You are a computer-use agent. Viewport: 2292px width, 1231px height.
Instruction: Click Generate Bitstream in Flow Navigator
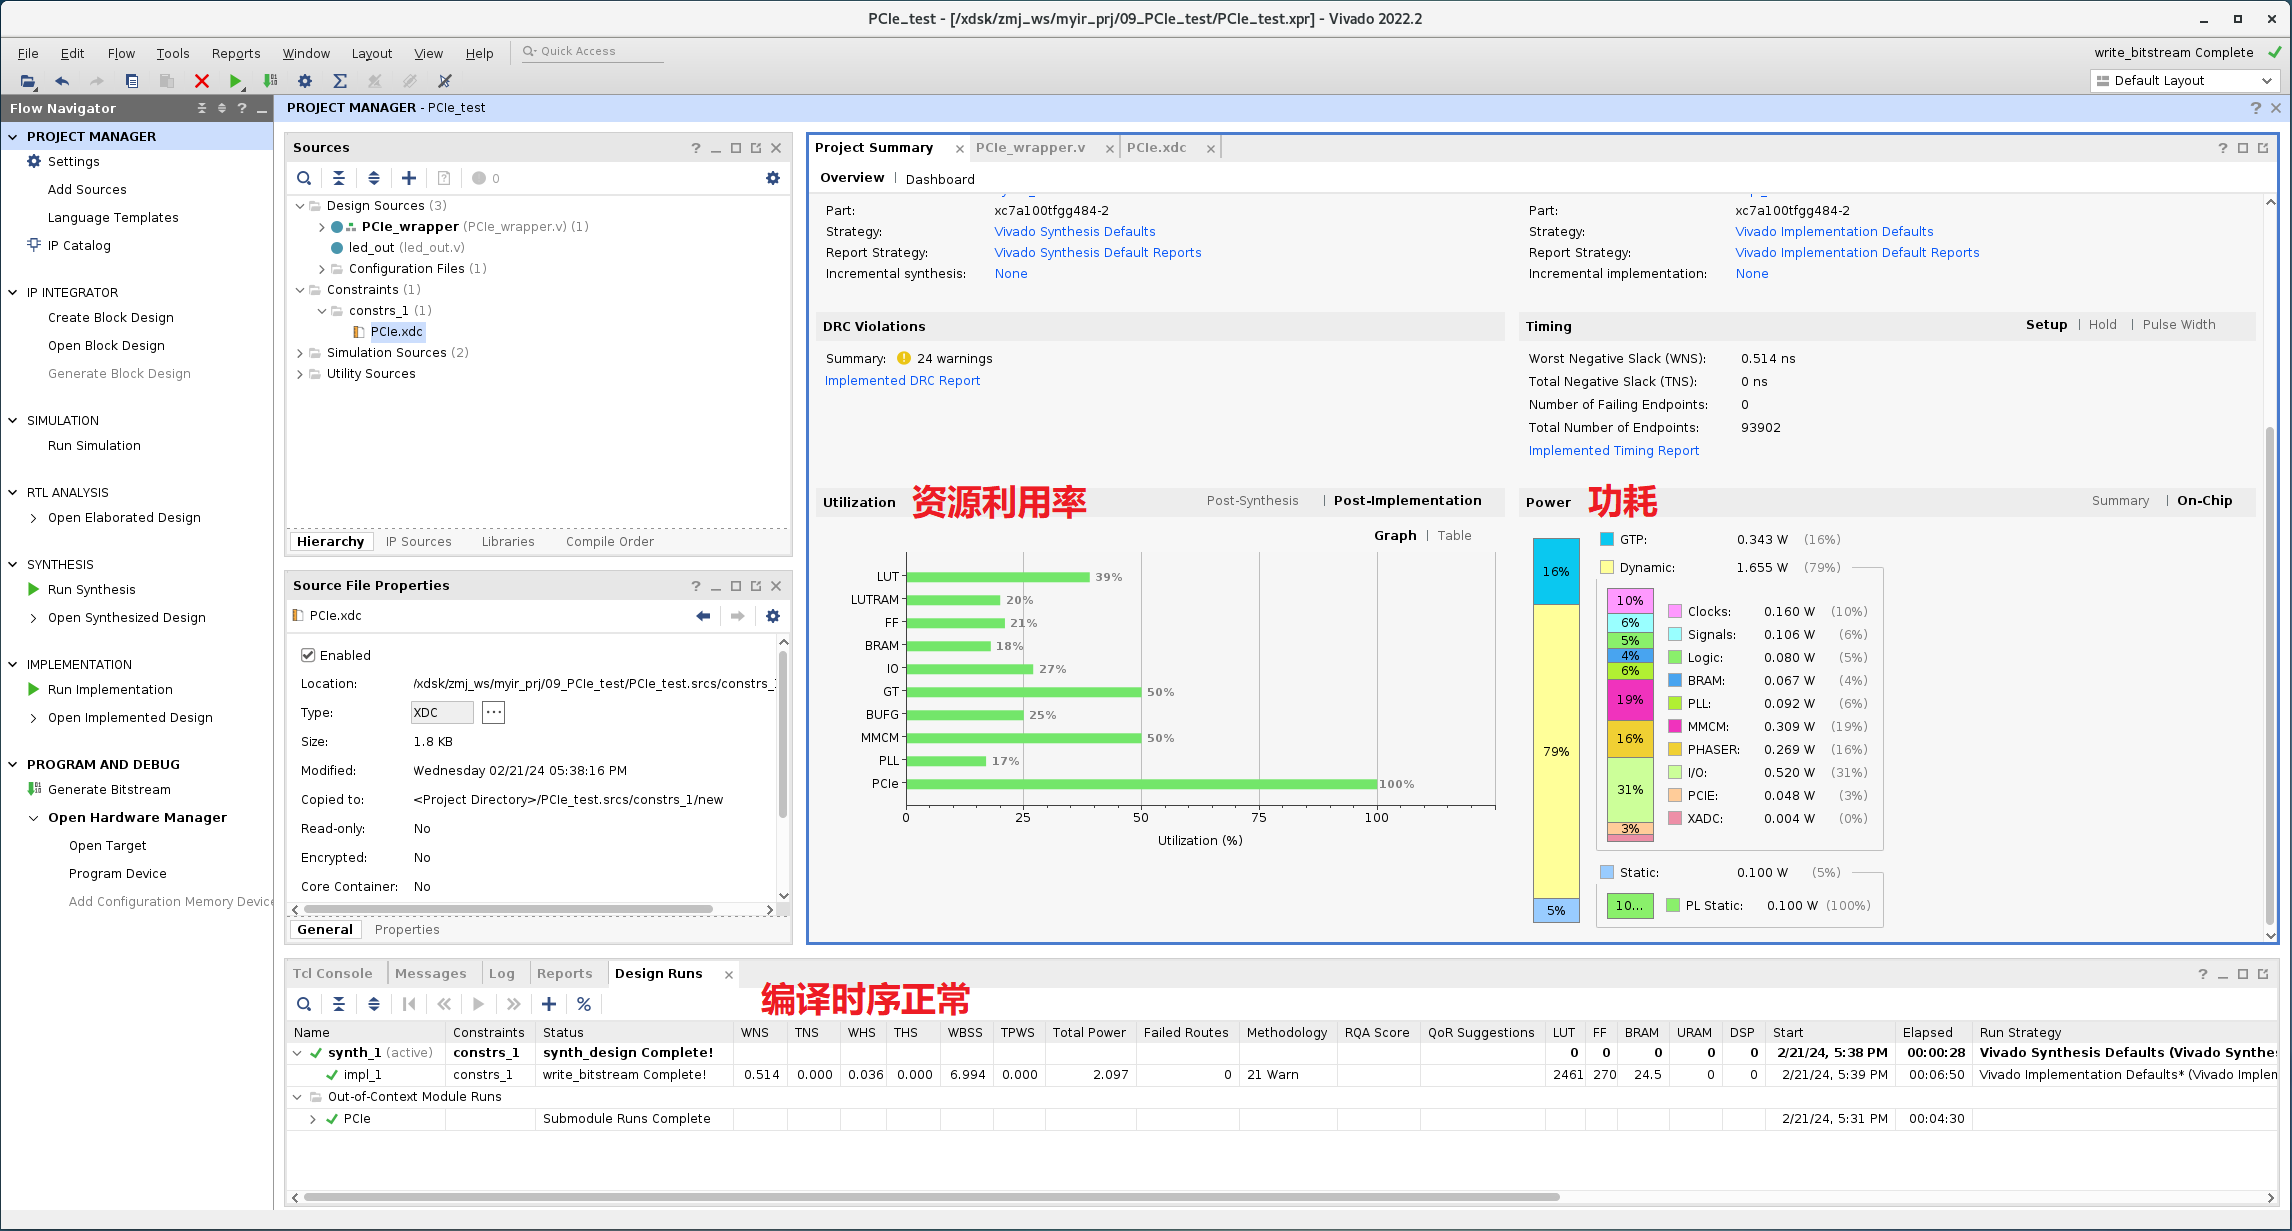pyautogui.click(x=109, y=789)
